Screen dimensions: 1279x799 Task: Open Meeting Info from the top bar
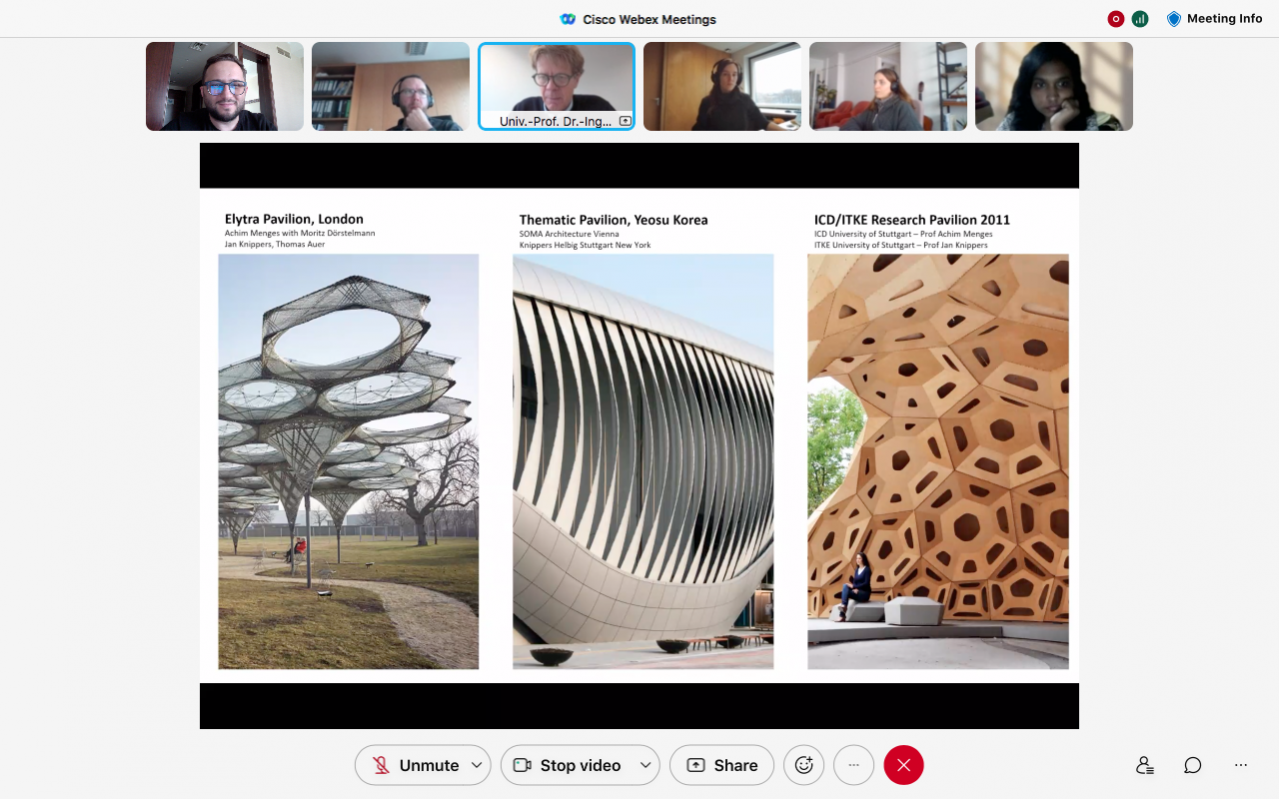[x=1214, y=18]
